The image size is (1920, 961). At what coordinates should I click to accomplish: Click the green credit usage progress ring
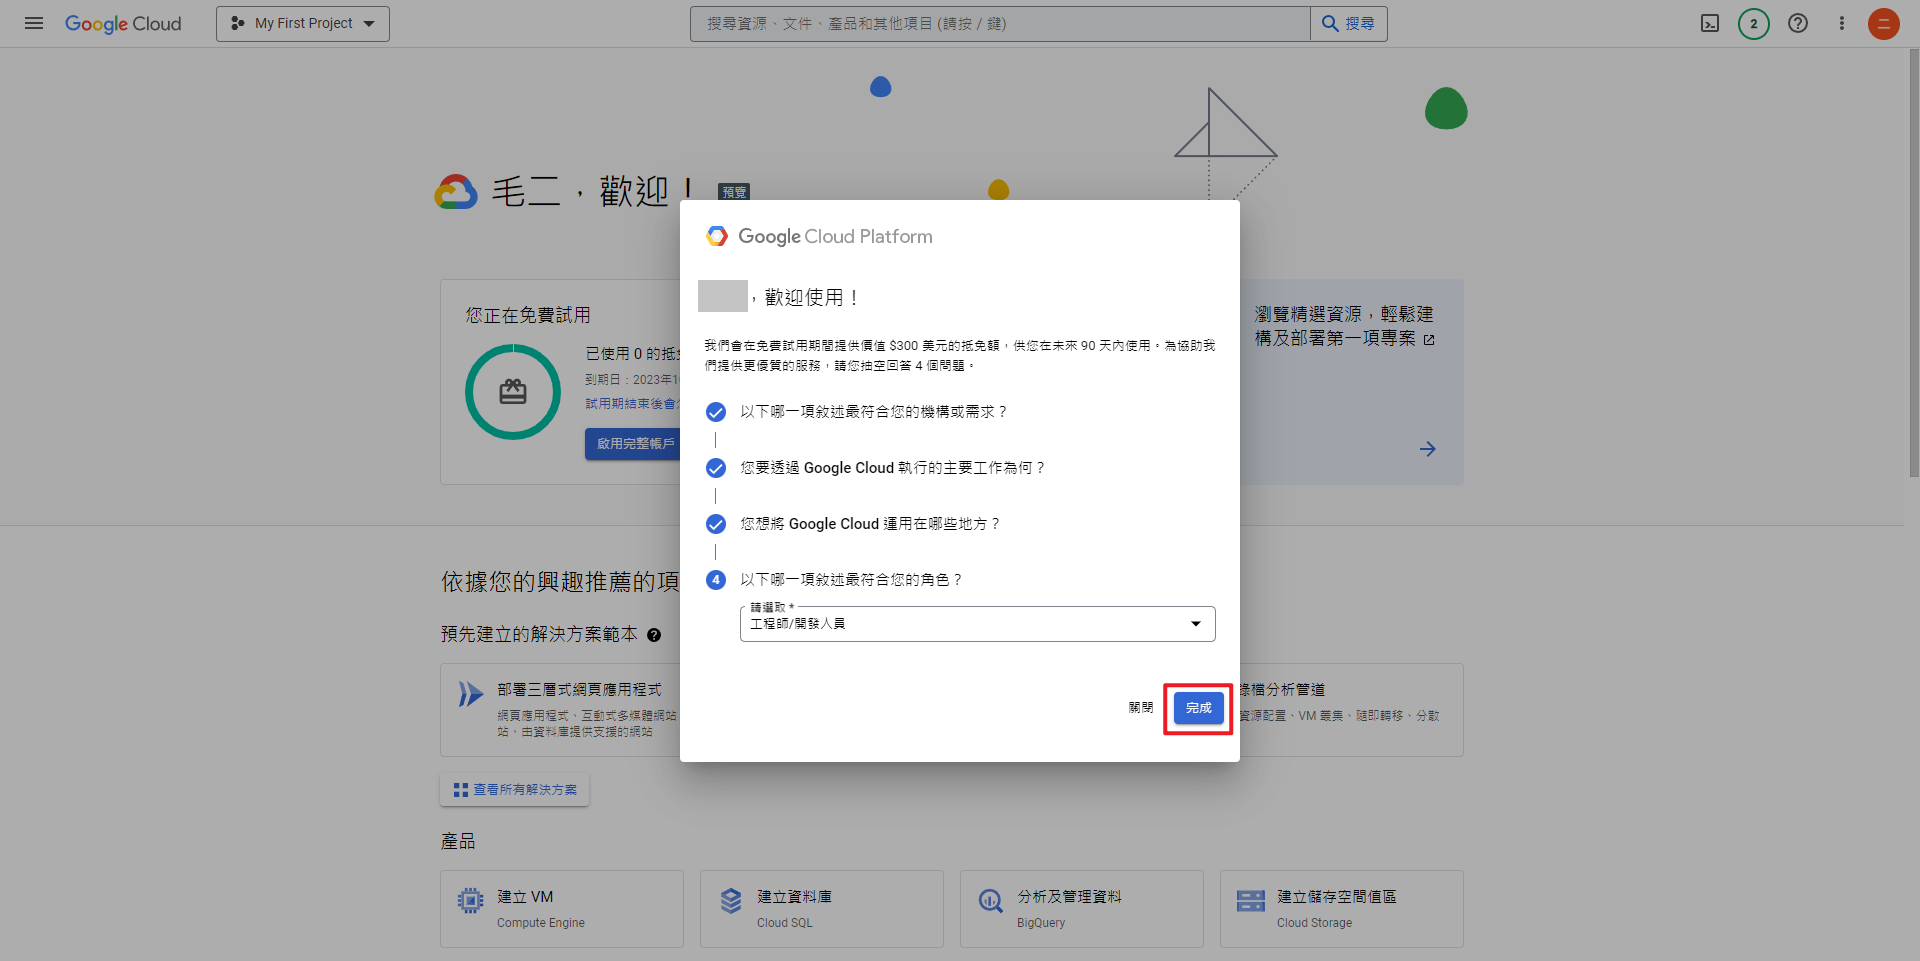coord(512,391)
